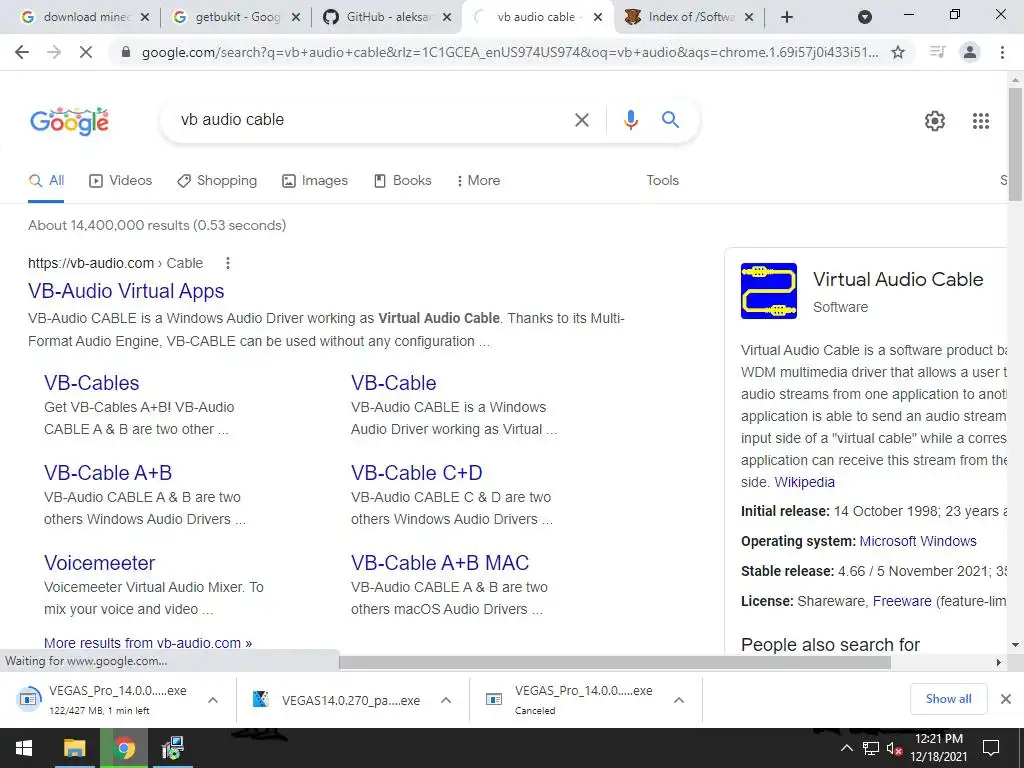Switch to the GitHub aleksa tab

tap(385, 18)
